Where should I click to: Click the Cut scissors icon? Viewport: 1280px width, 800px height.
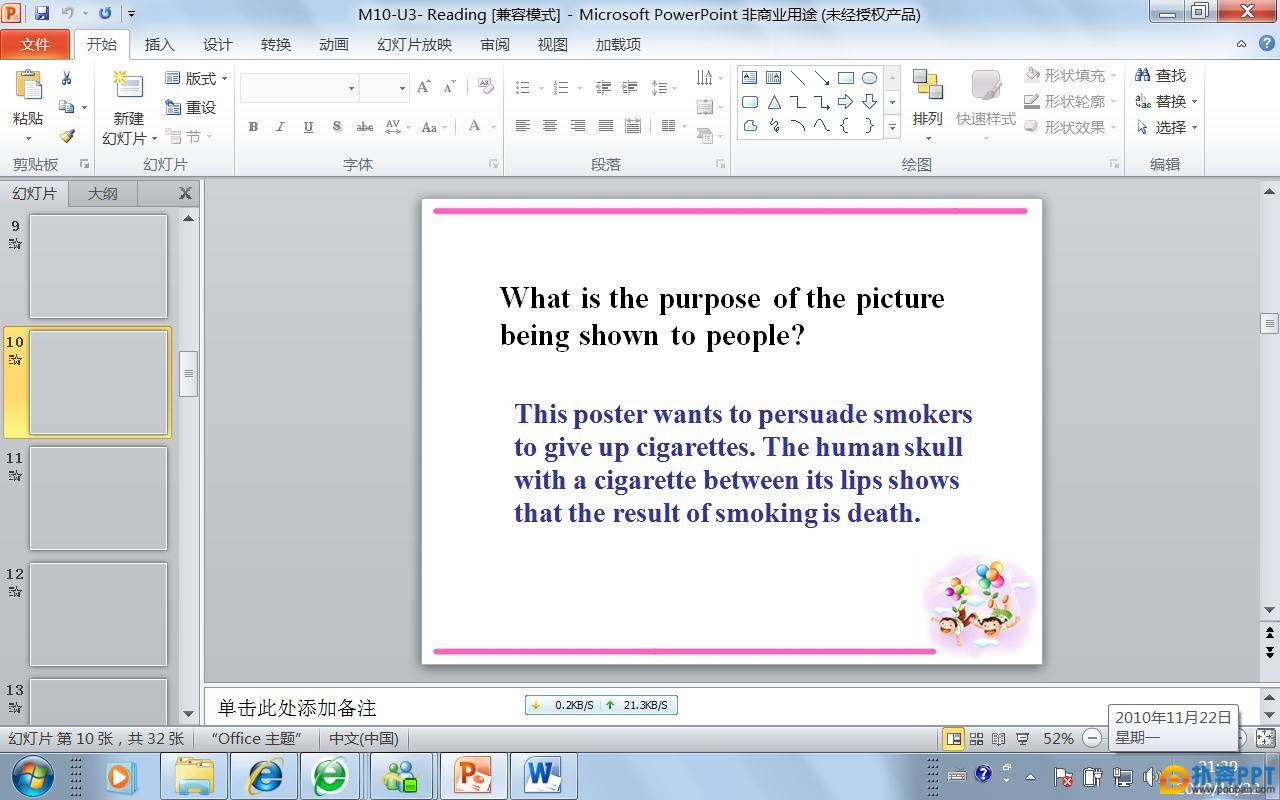[66, 78]
